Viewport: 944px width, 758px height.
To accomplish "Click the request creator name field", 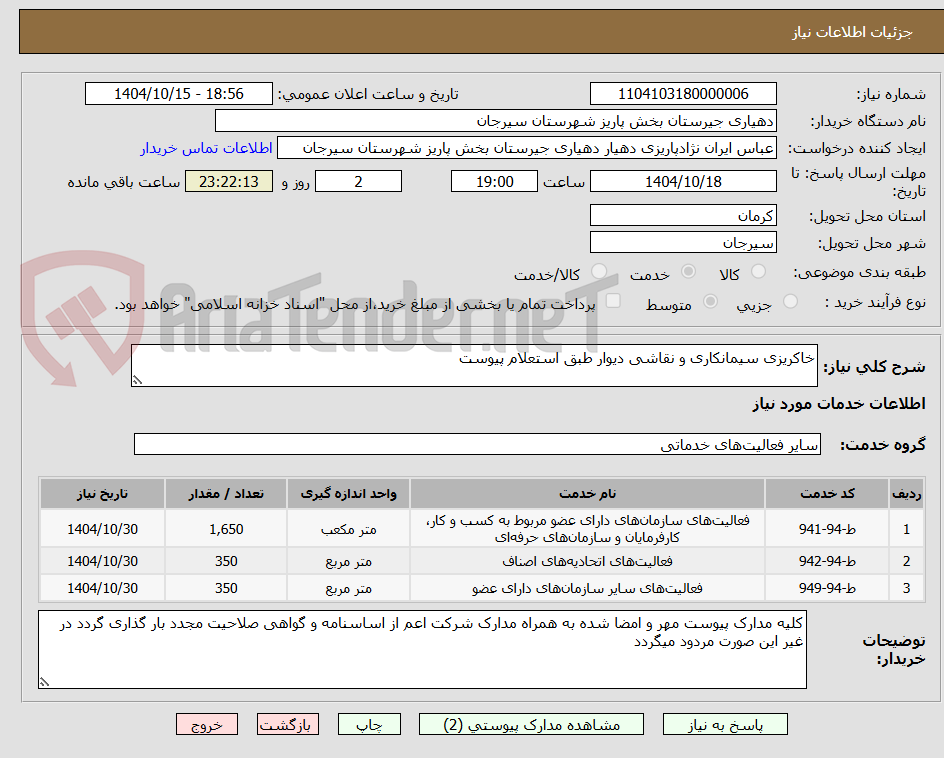I will tap(527, 148).
